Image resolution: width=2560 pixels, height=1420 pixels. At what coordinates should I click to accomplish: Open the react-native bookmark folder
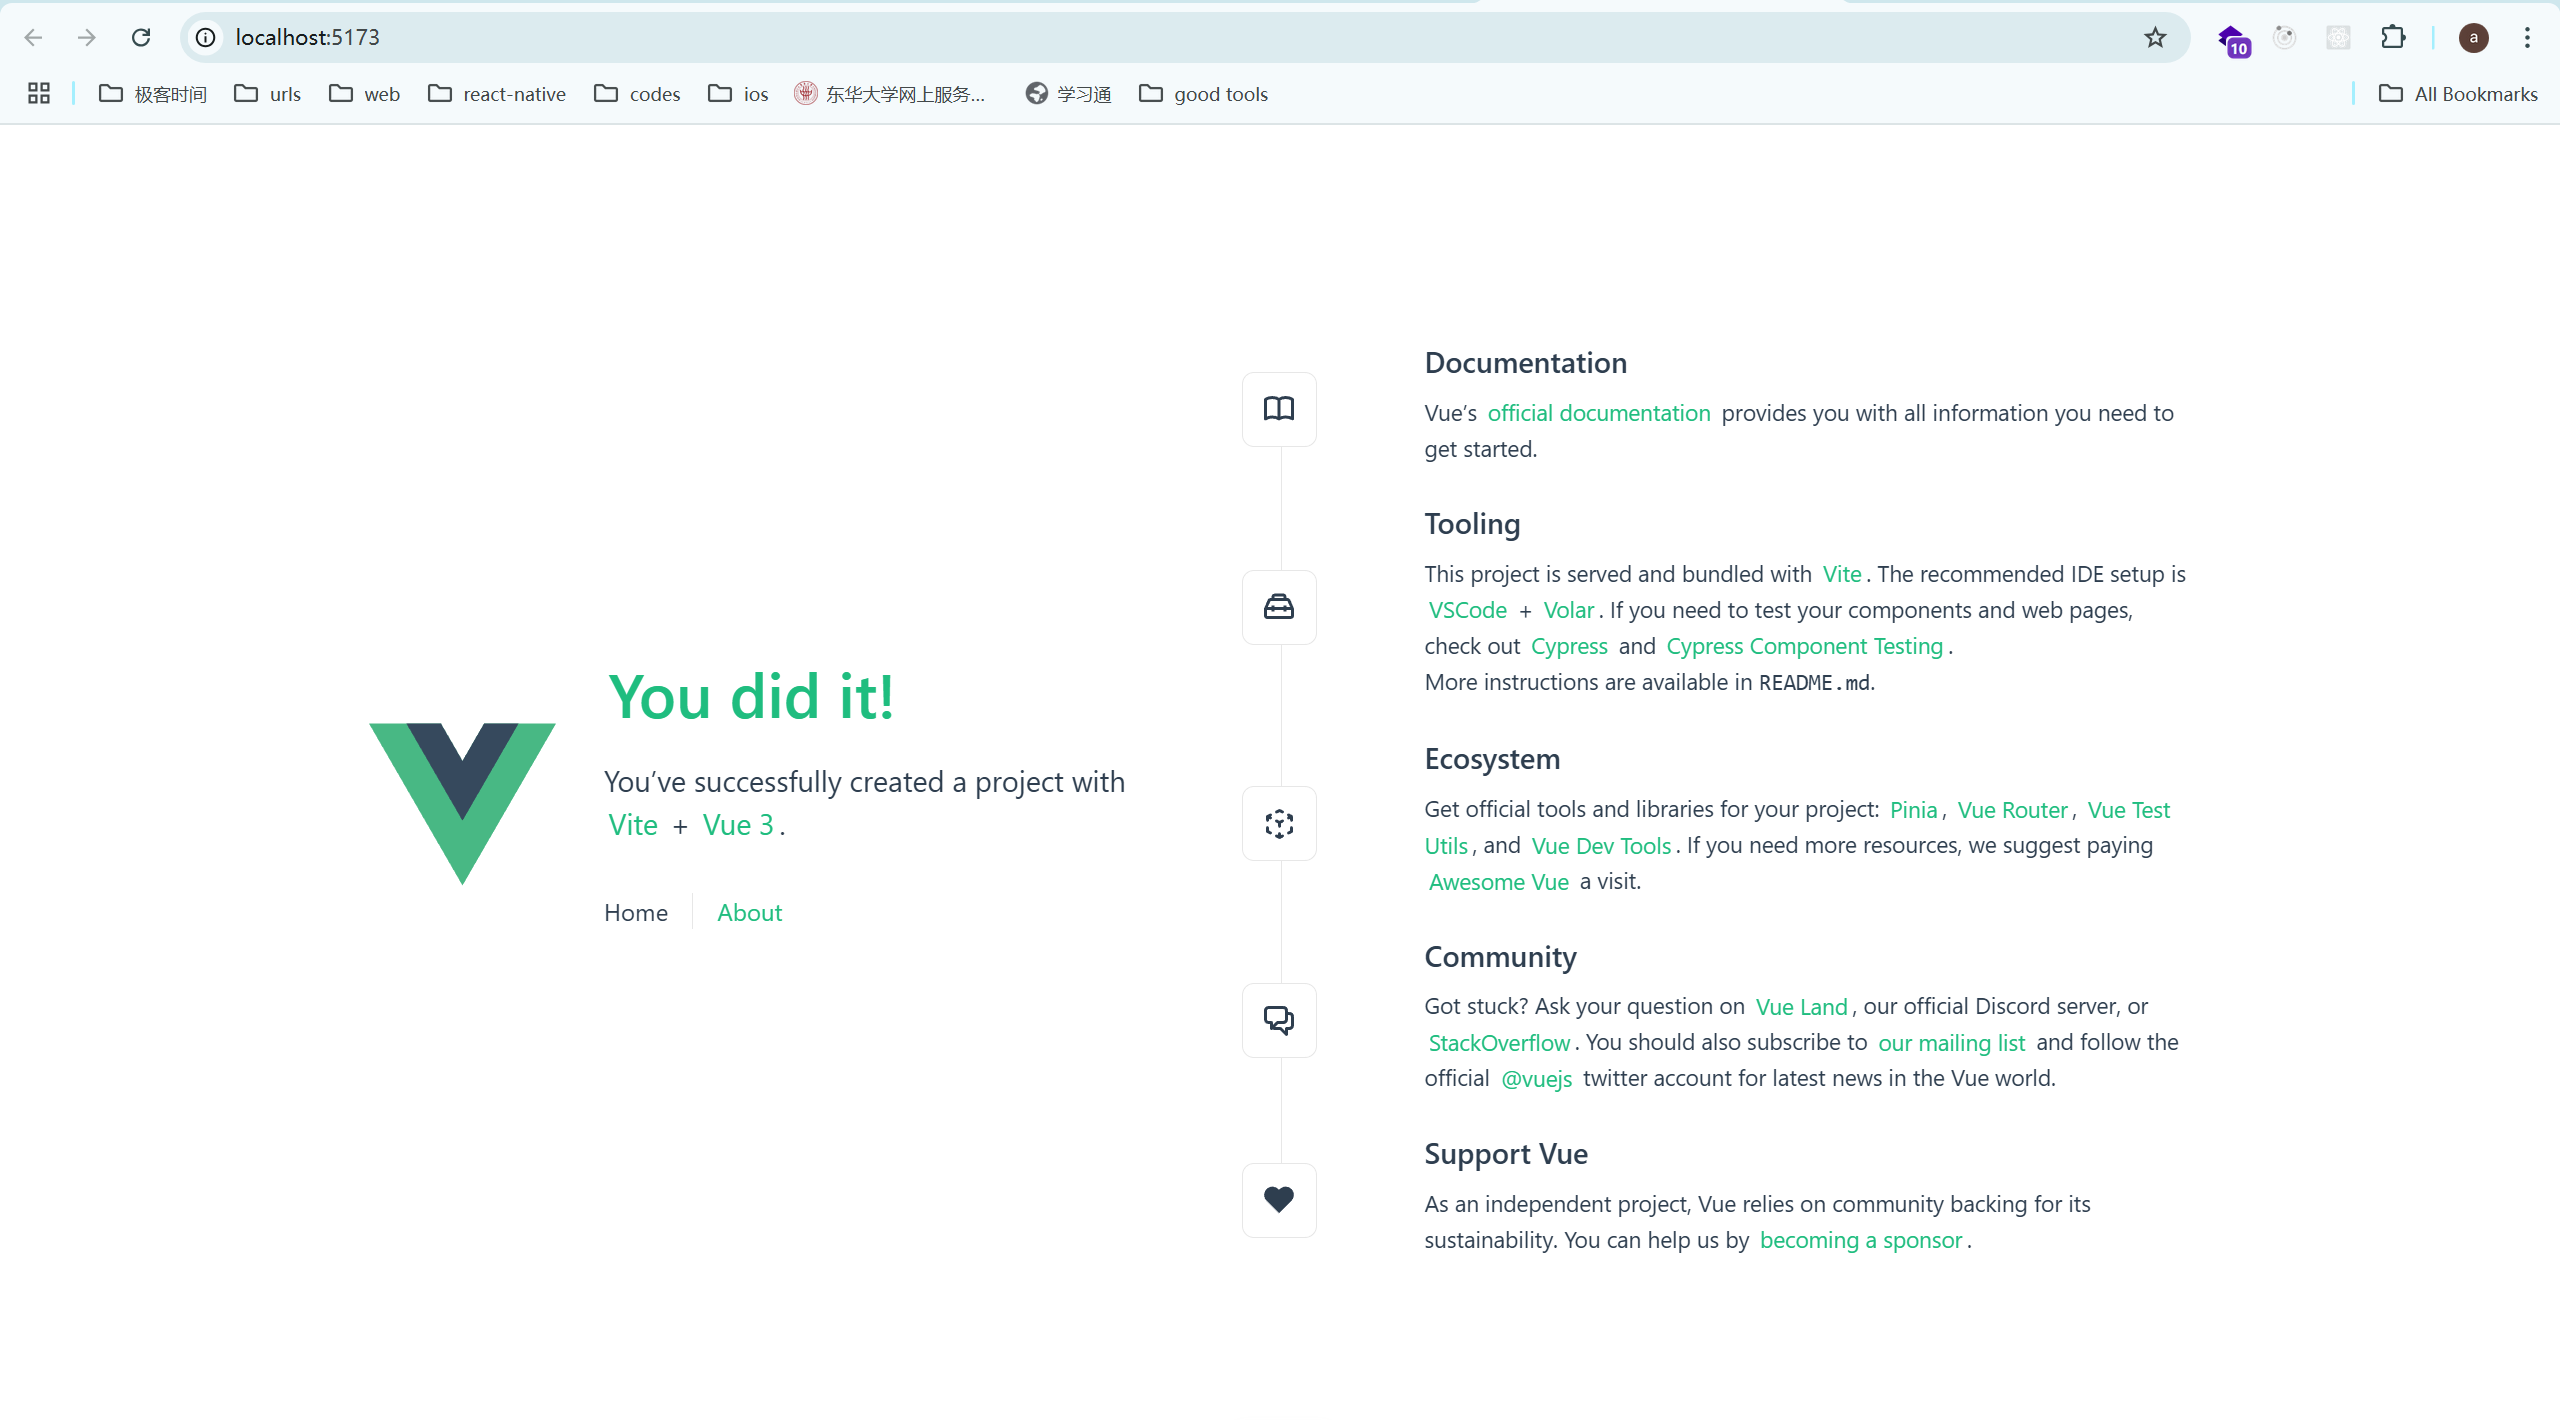click(x=496, y=94)
